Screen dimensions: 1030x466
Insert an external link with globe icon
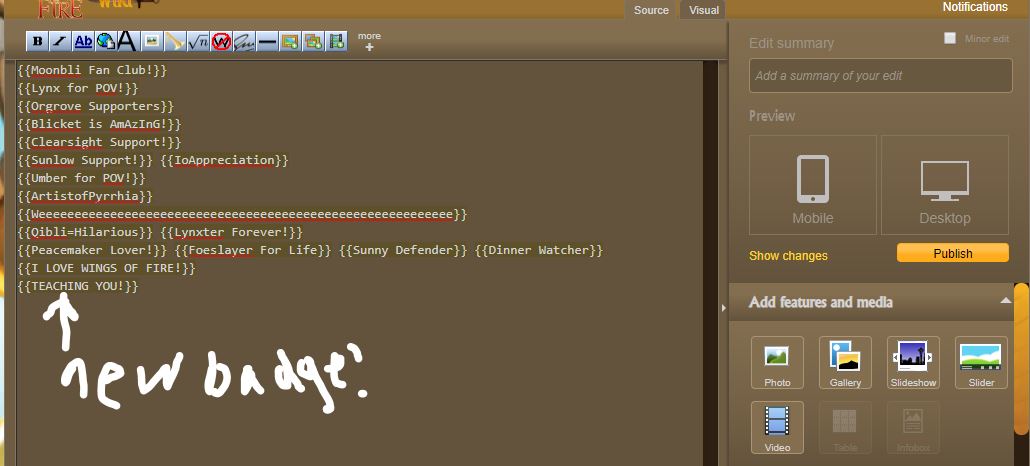(105, 41)
